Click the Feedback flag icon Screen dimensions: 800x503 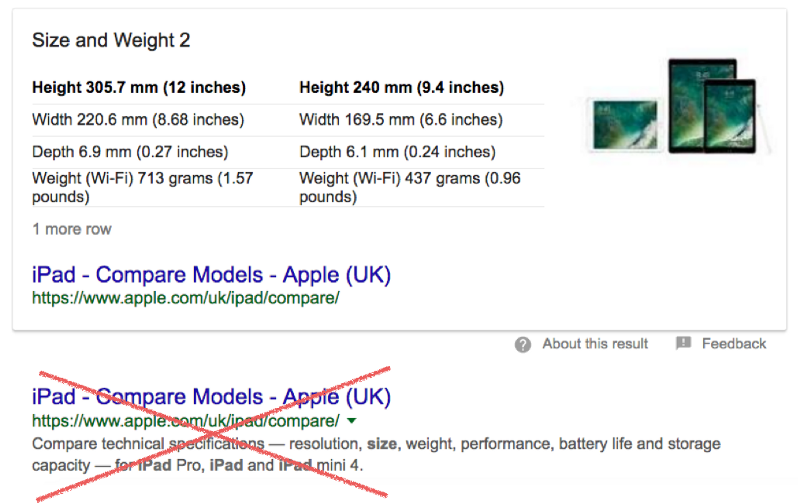[683, 343]
